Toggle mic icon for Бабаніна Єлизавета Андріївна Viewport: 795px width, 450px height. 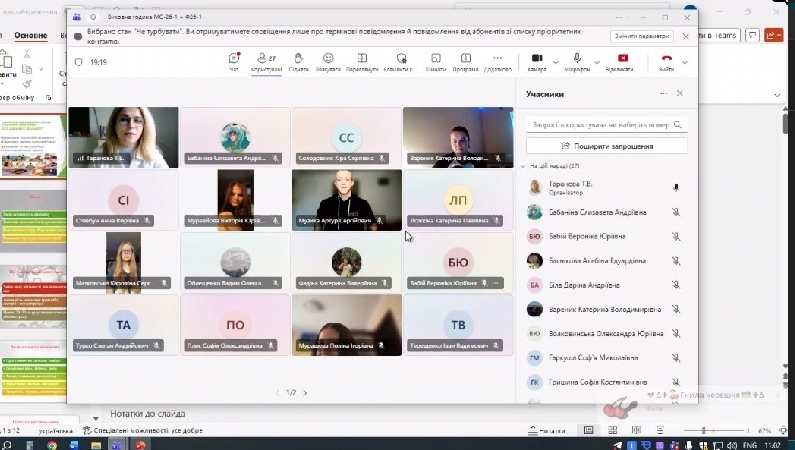[676, 212]
